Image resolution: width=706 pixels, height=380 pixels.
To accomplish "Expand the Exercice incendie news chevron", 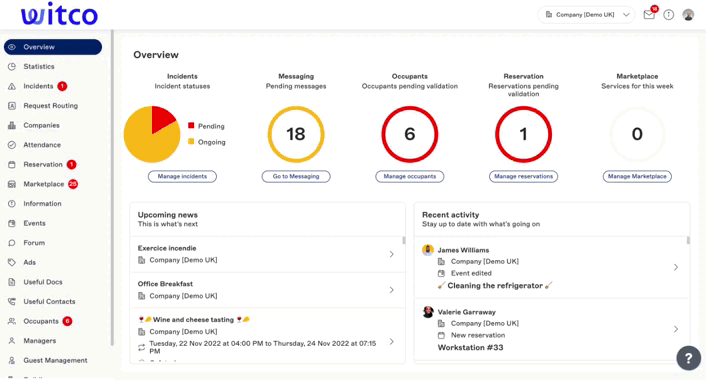I will point(392,254).
